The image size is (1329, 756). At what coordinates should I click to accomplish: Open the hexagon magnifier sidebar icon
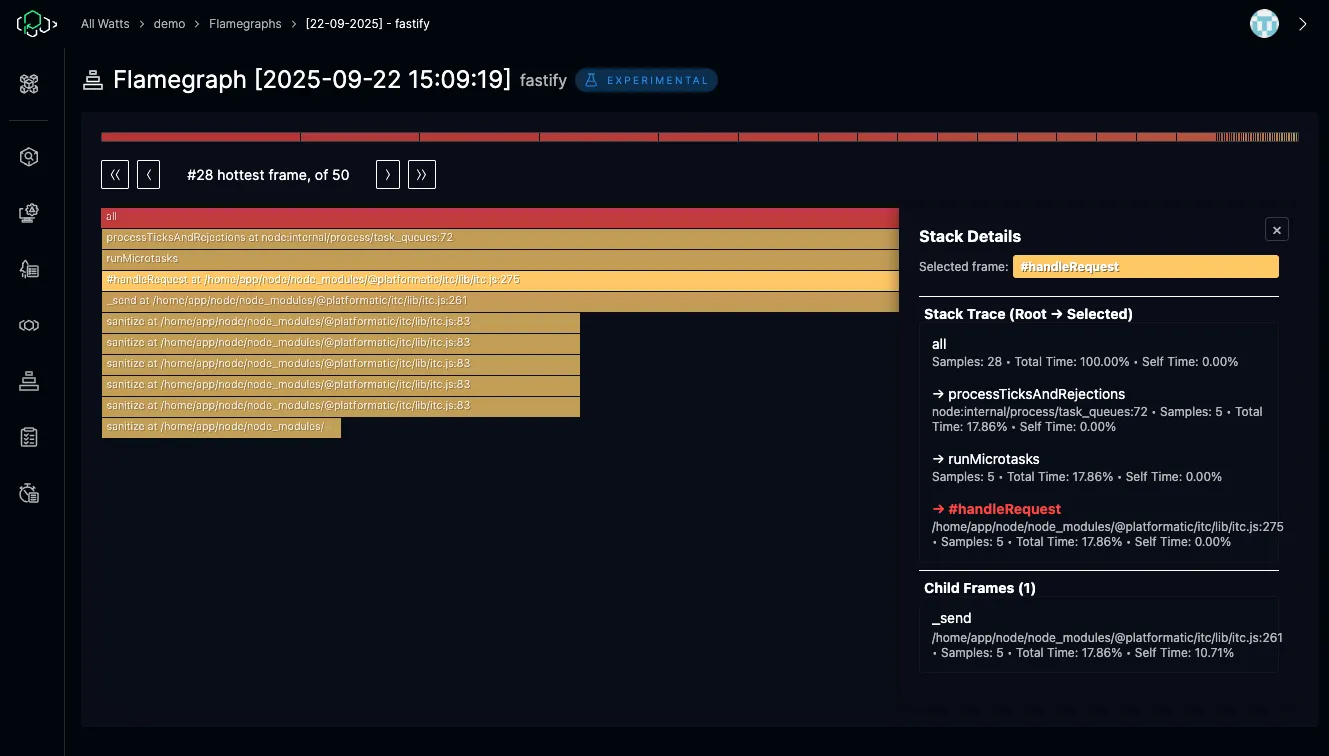[29, 157]
